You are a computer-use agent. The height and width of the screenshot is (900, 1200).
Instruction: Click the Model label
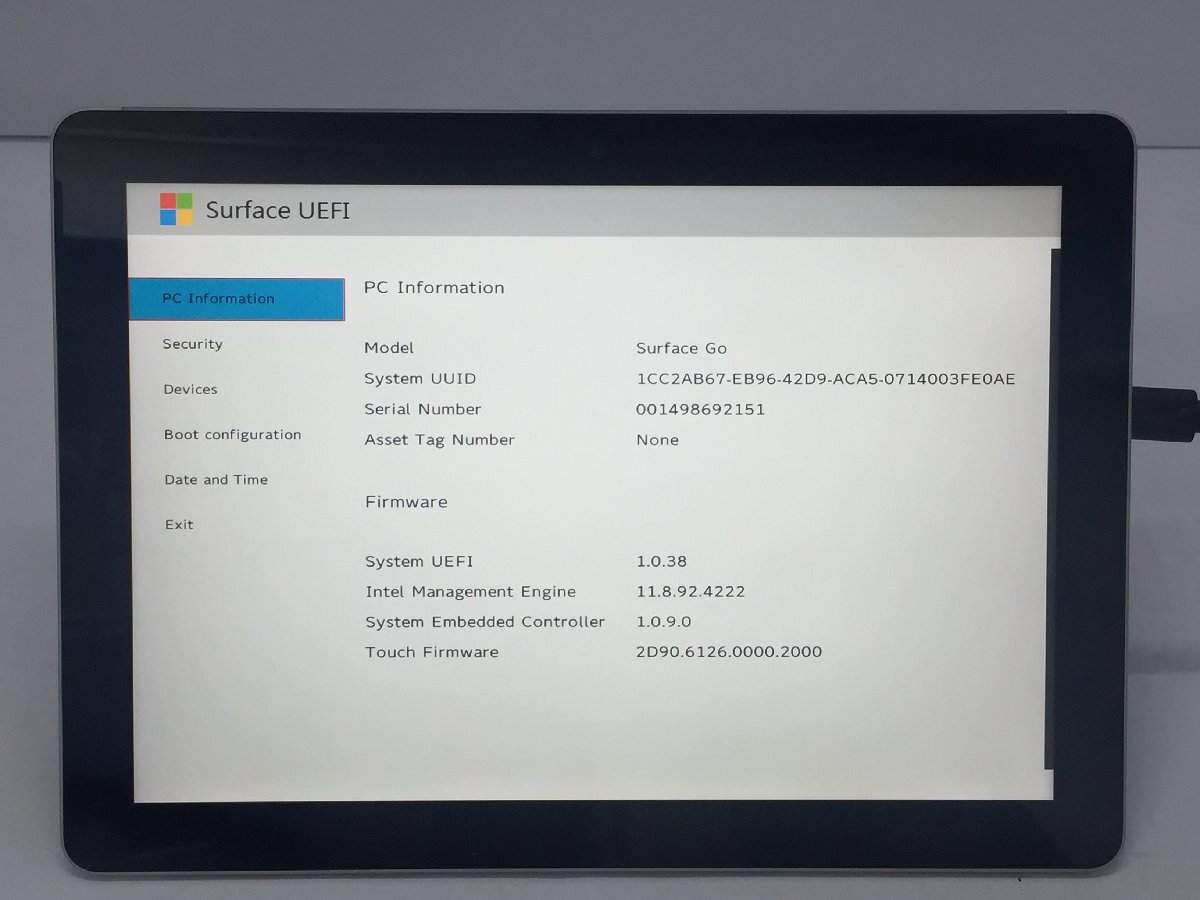point(389,348)
